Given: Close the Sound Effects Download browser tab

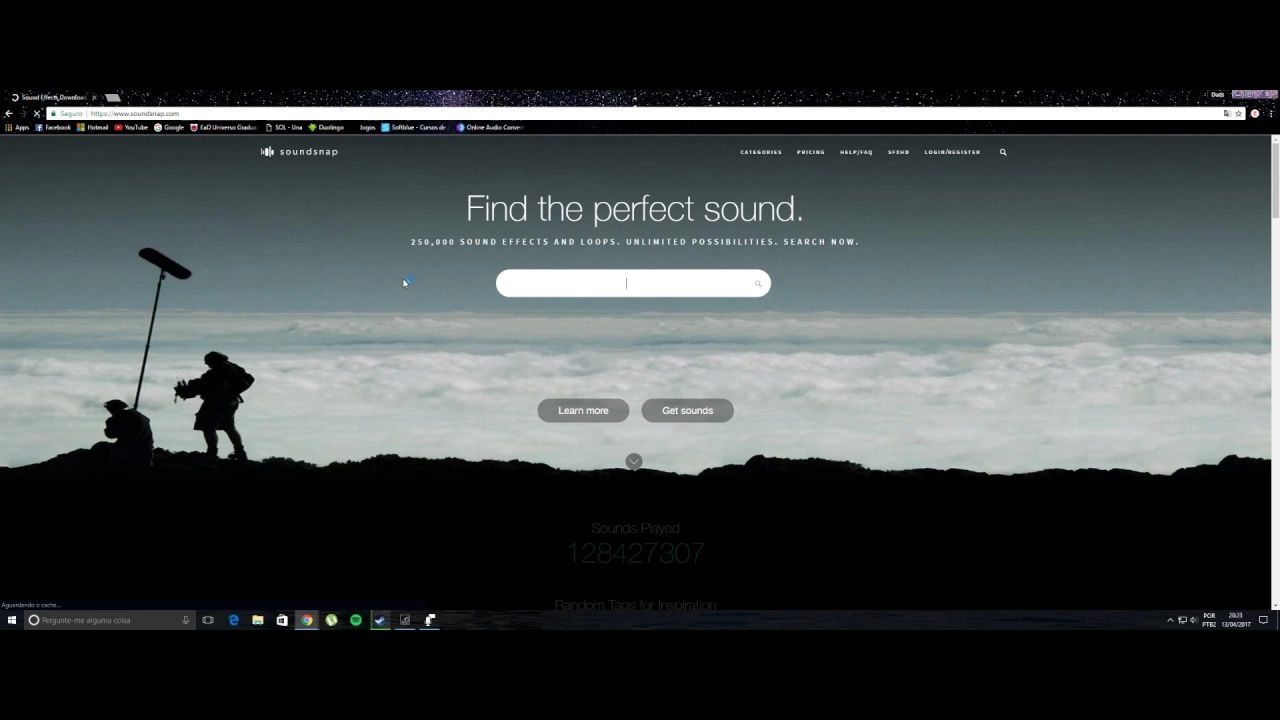Looking at the screenshot, I should [94, 97].
